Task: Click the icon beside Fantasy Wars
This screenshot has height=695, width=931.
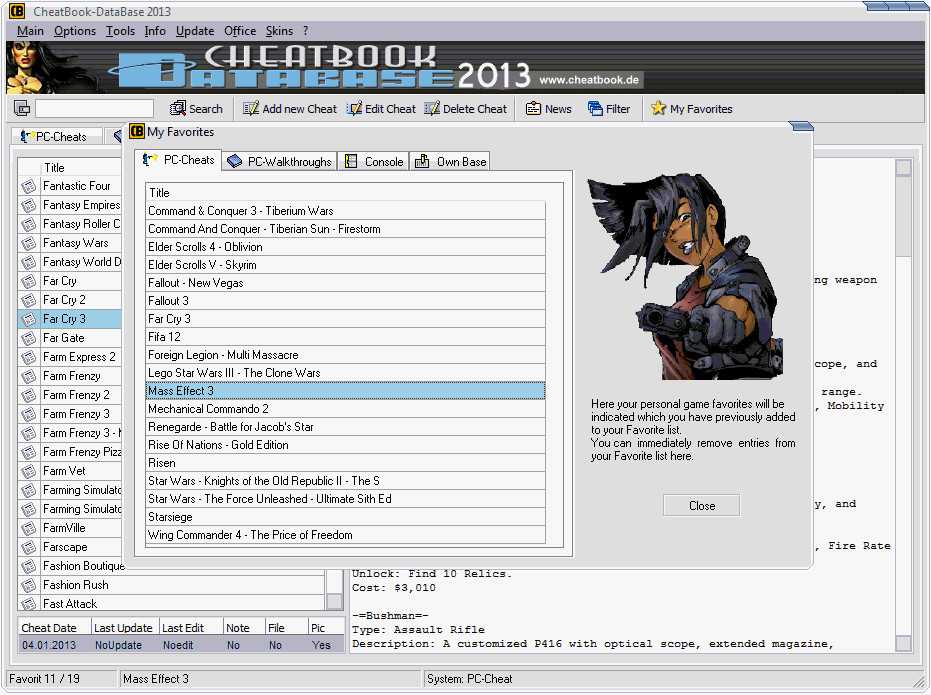Action: coord(28,243)
